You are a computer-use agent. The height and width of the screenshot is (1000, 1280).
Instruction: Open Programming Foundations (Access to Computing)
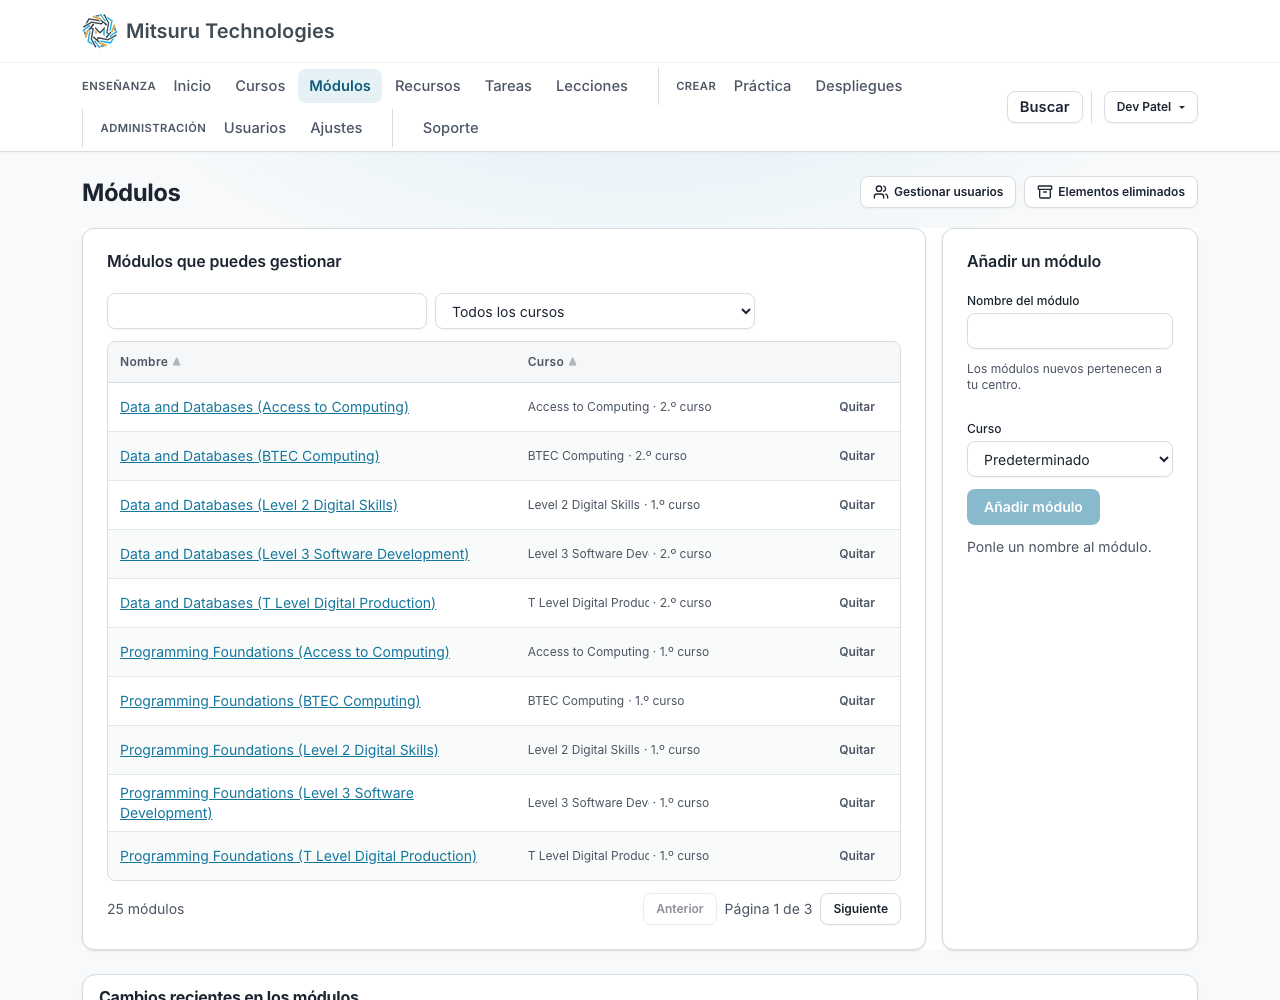(285, 652)
